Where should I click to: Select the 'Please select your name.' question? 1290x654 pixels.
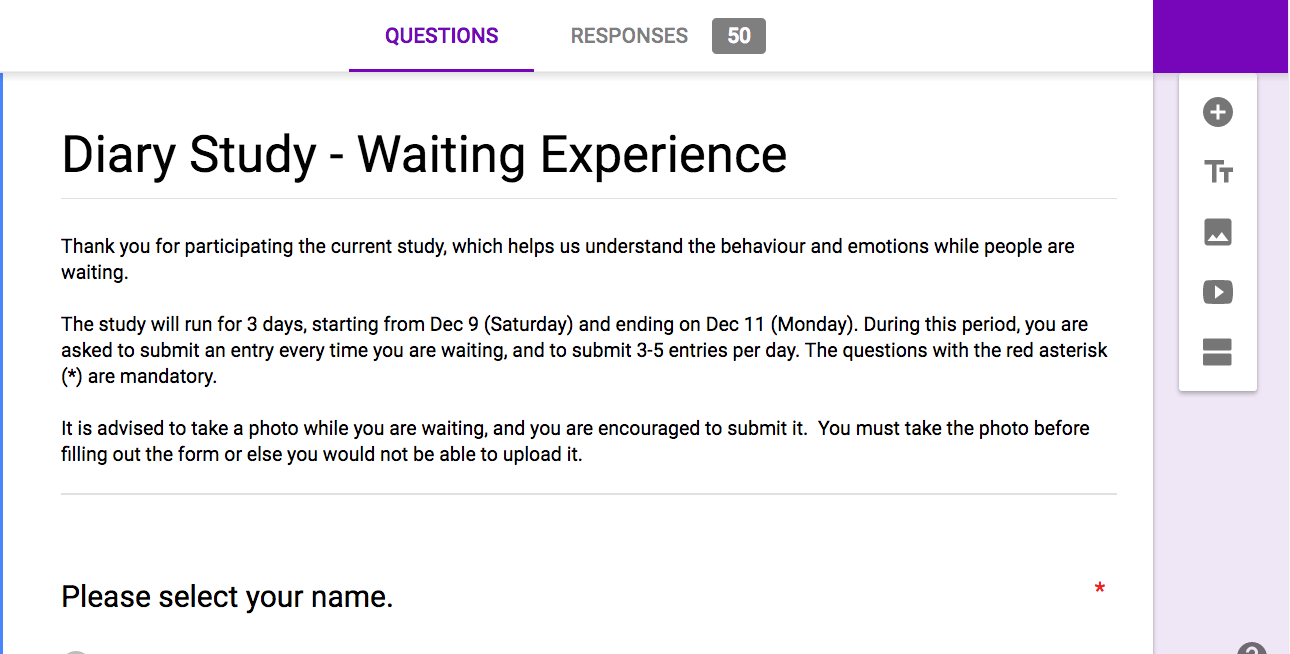(227, 597)
